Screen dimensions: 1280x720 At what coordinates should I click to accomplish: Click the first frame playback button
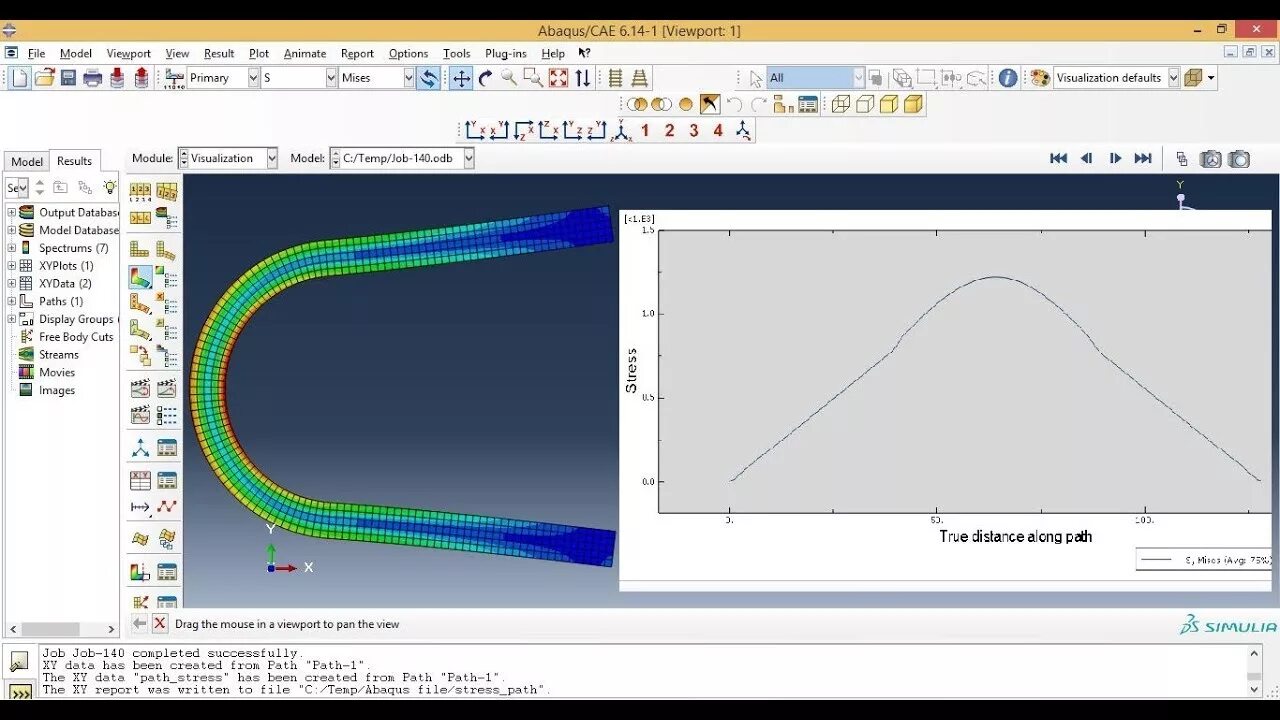tap(1058, 158)
